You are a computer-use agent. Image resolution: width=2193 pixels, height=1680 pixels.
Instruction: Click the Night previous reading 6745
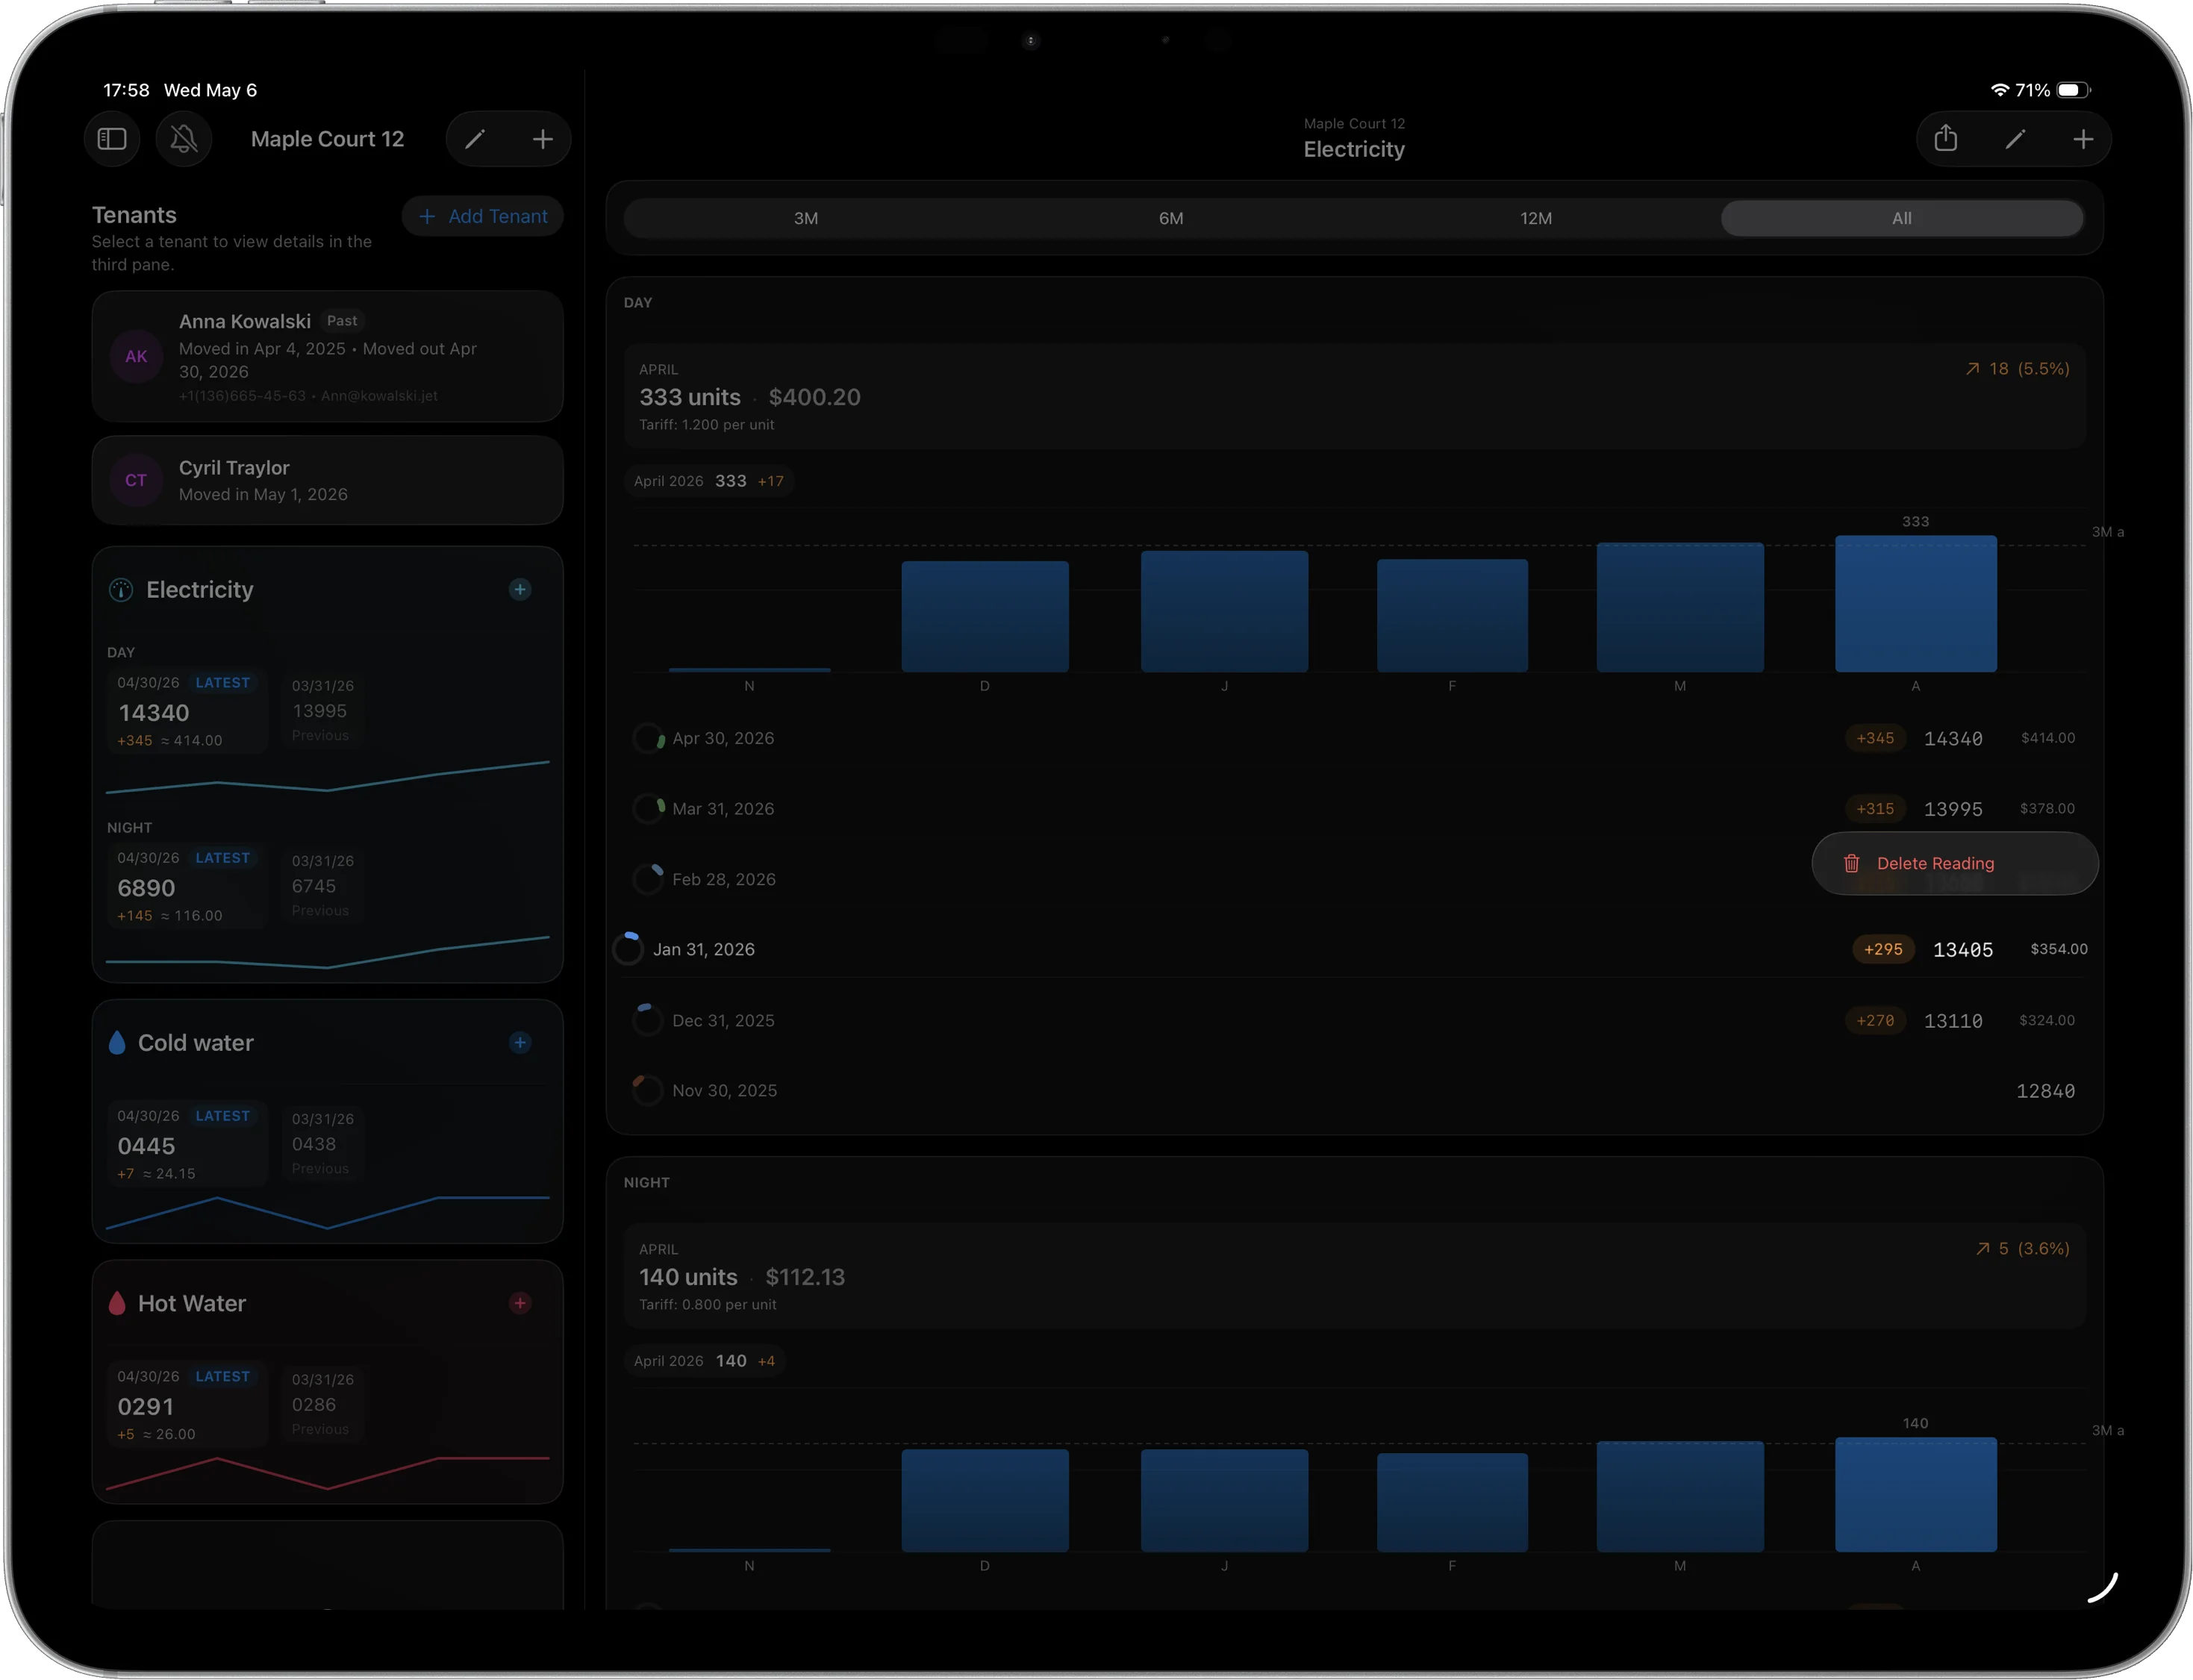point(322,885)
